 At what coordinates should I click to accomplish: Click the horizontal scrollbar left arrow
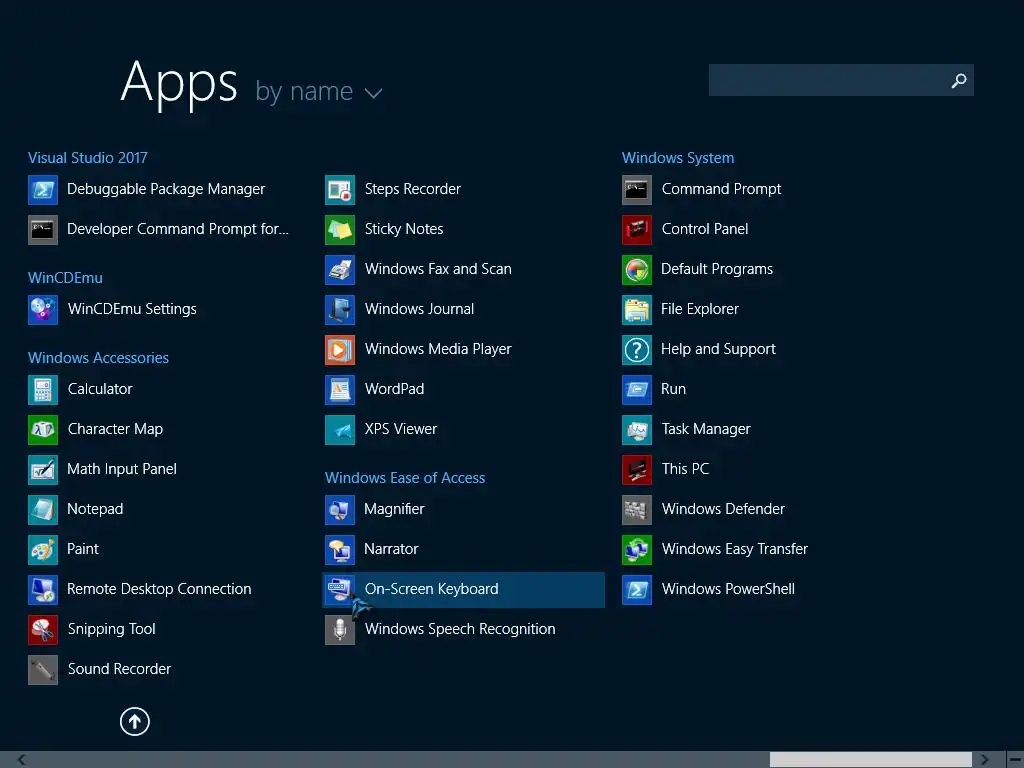(21, 760)
